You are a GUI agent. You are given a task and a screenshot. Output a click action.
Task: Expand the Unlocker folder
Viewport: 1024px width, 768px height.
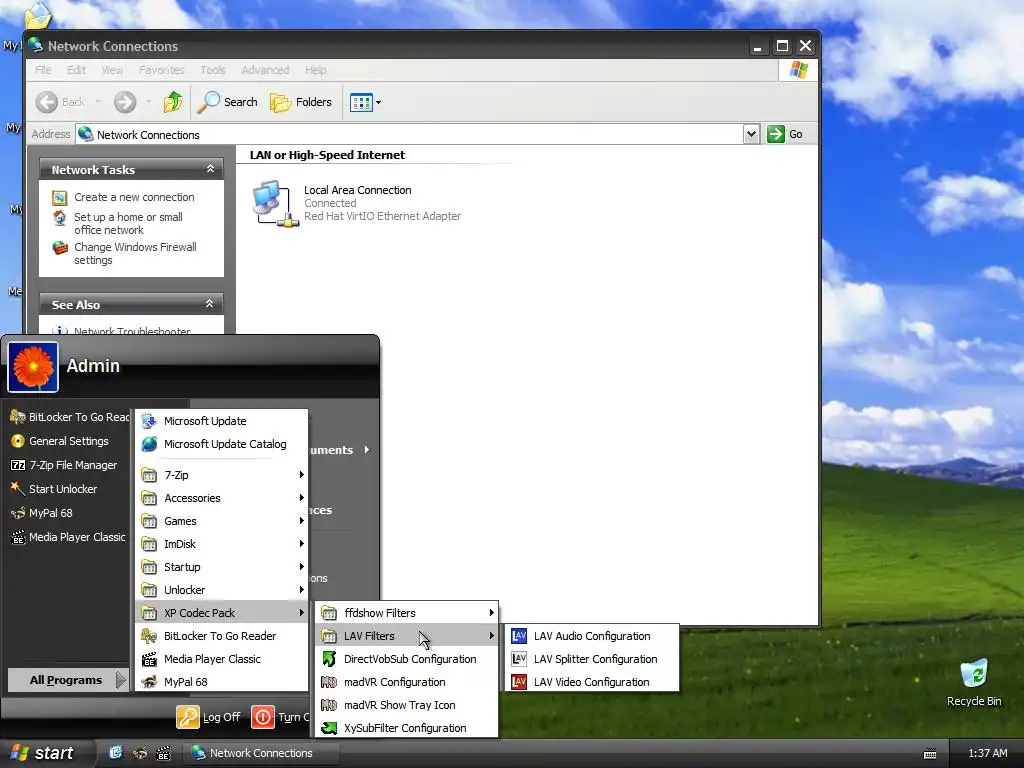click(221, 590)
